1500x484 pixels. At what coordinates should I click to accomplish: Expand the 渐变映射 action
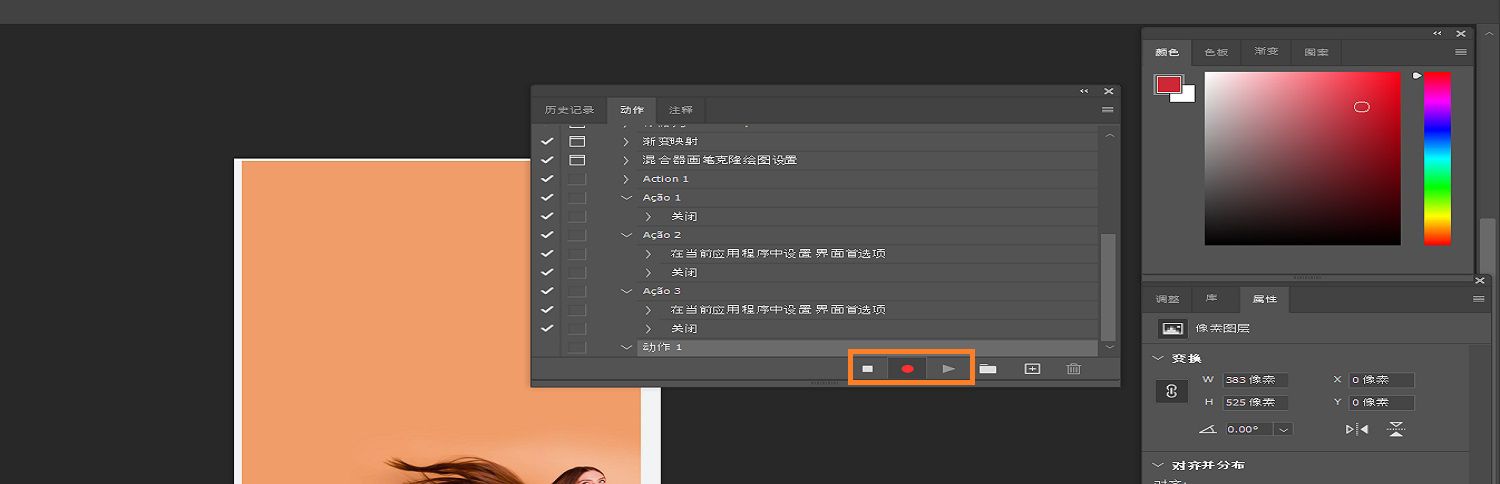[627, 141]
